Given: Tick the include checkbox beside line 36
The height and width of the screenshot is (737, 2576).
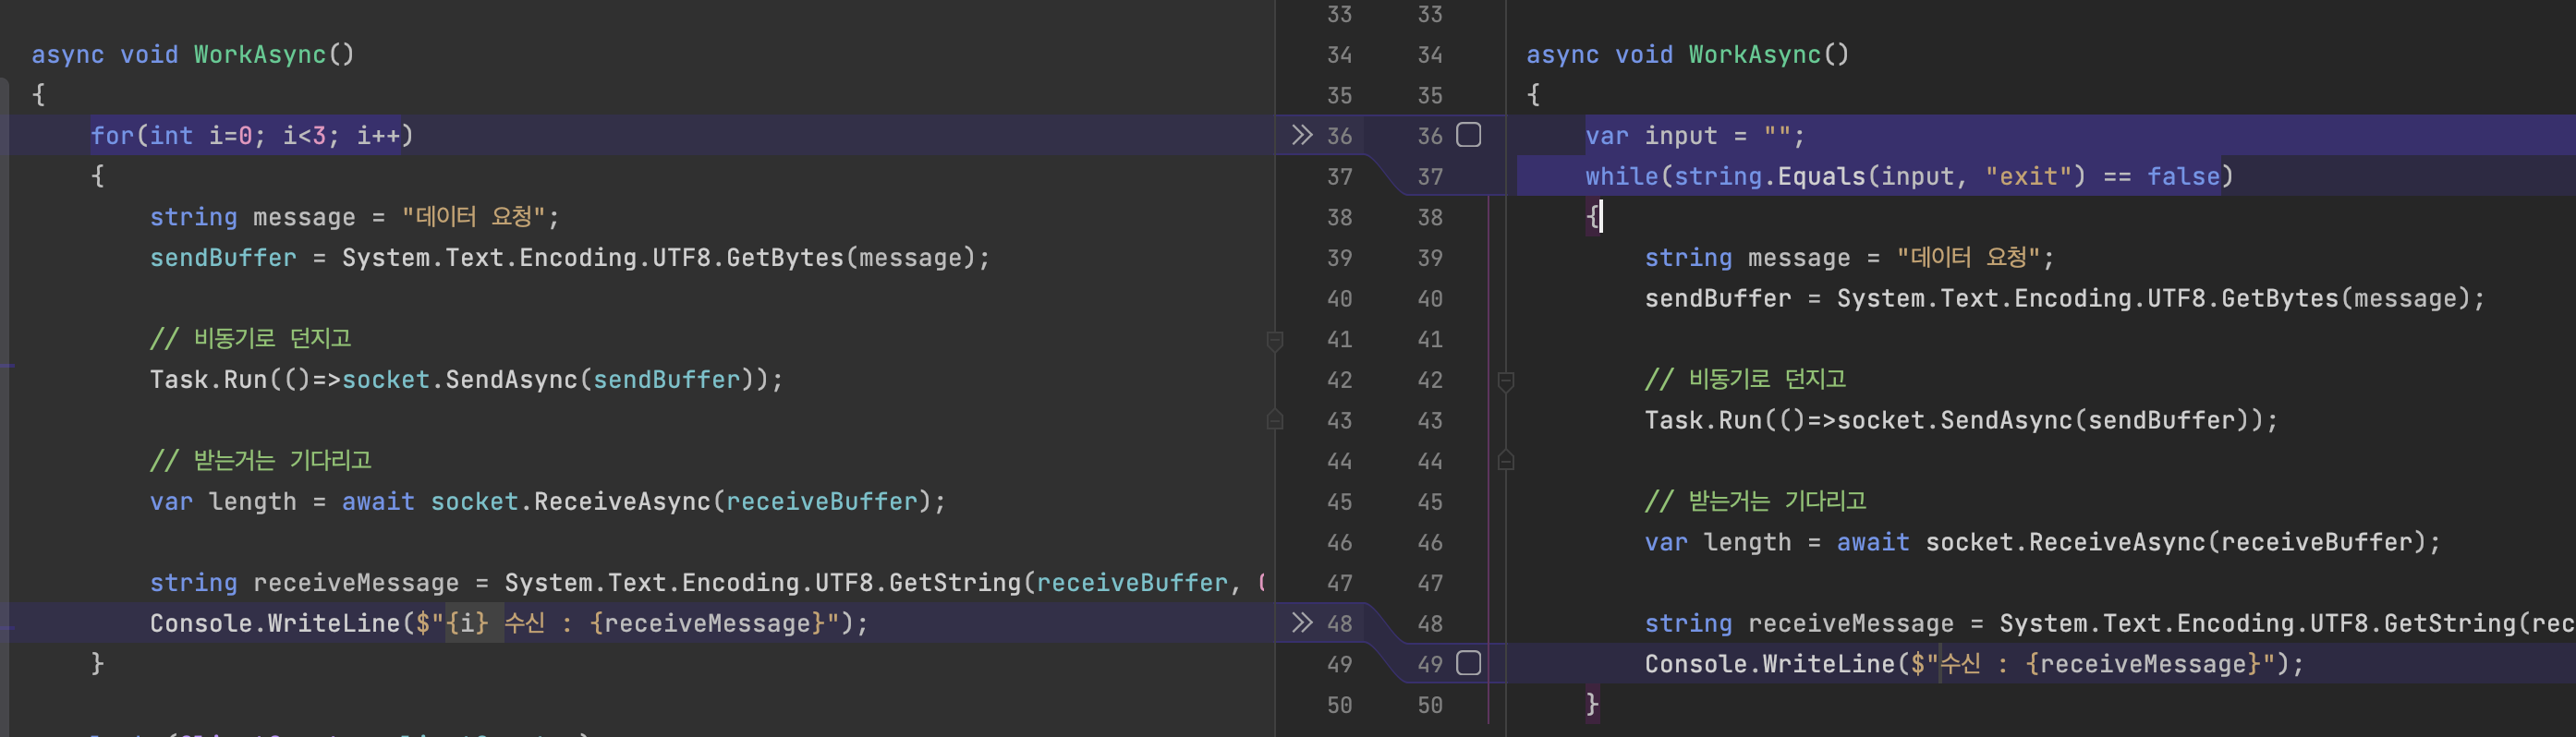Looking at the screenshot, I should (1468, 135).
